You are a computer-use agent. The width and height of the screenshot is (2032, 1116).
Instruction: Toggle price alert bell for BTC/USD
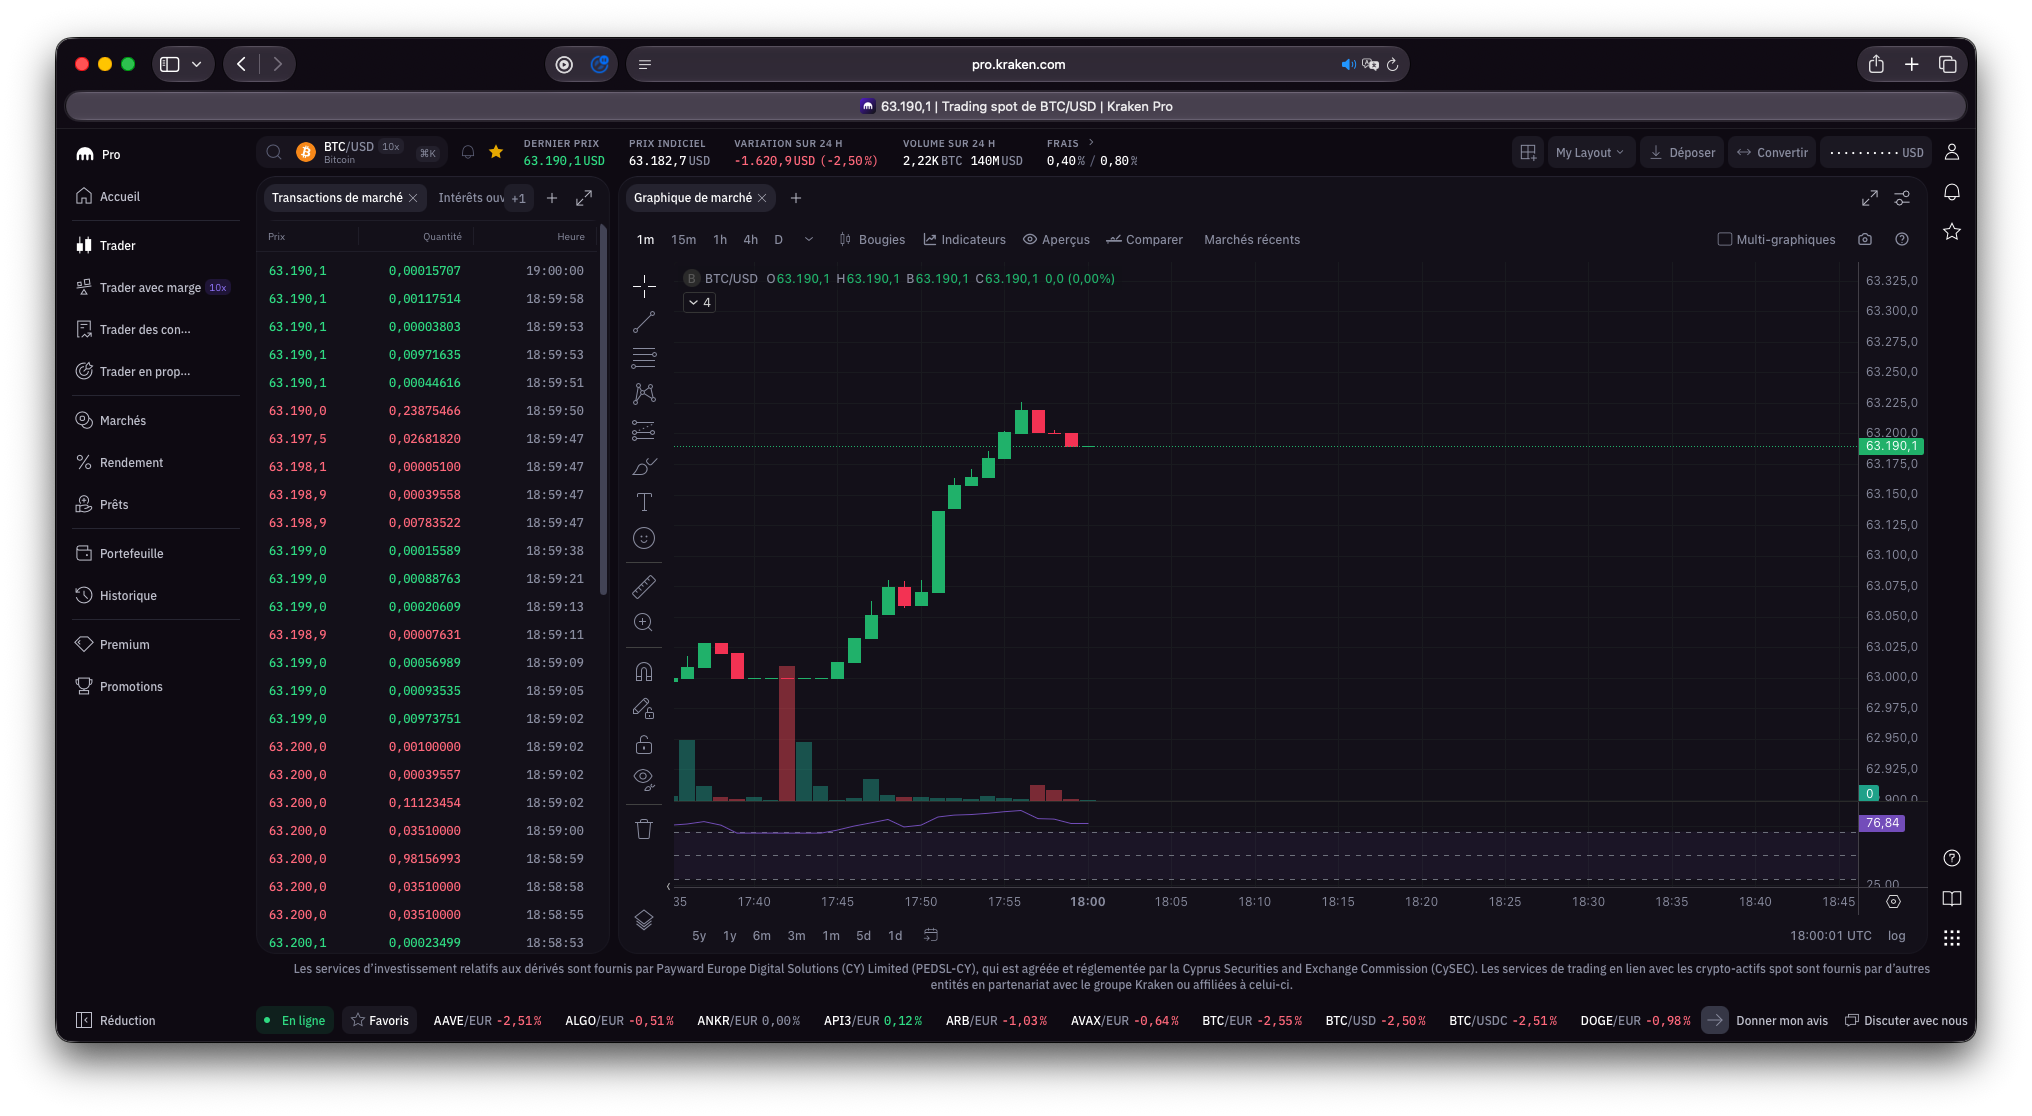(467, 152)
